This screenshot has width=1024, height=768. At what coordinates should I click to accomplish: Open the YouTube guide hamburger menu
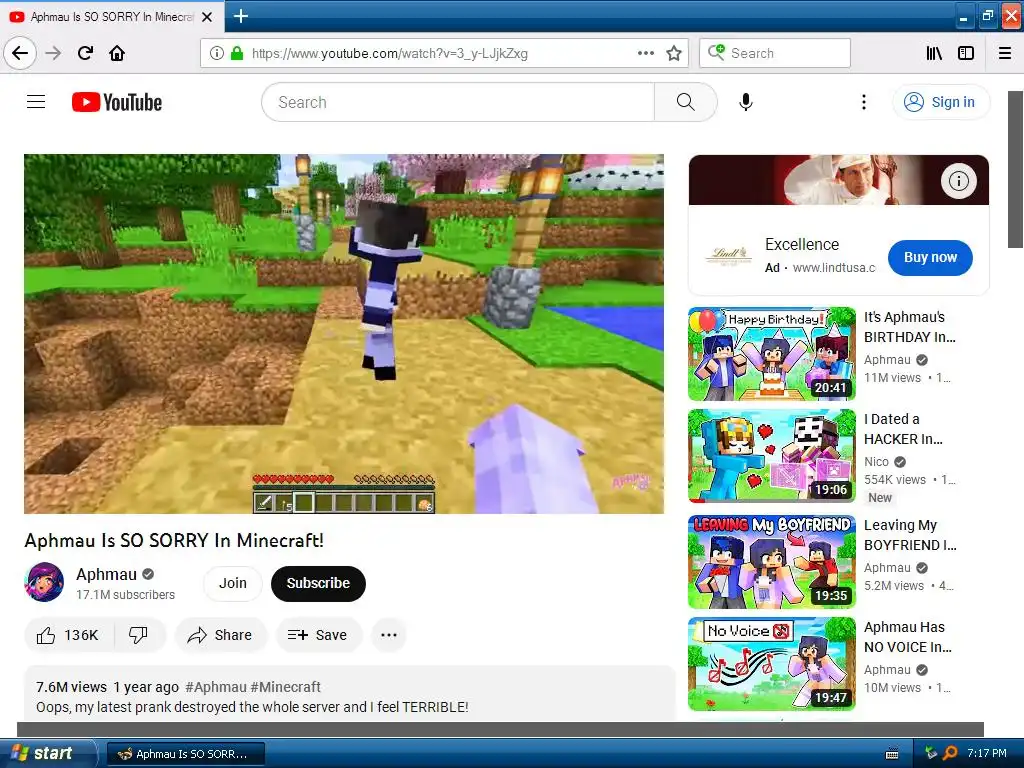tap(36, 102)
